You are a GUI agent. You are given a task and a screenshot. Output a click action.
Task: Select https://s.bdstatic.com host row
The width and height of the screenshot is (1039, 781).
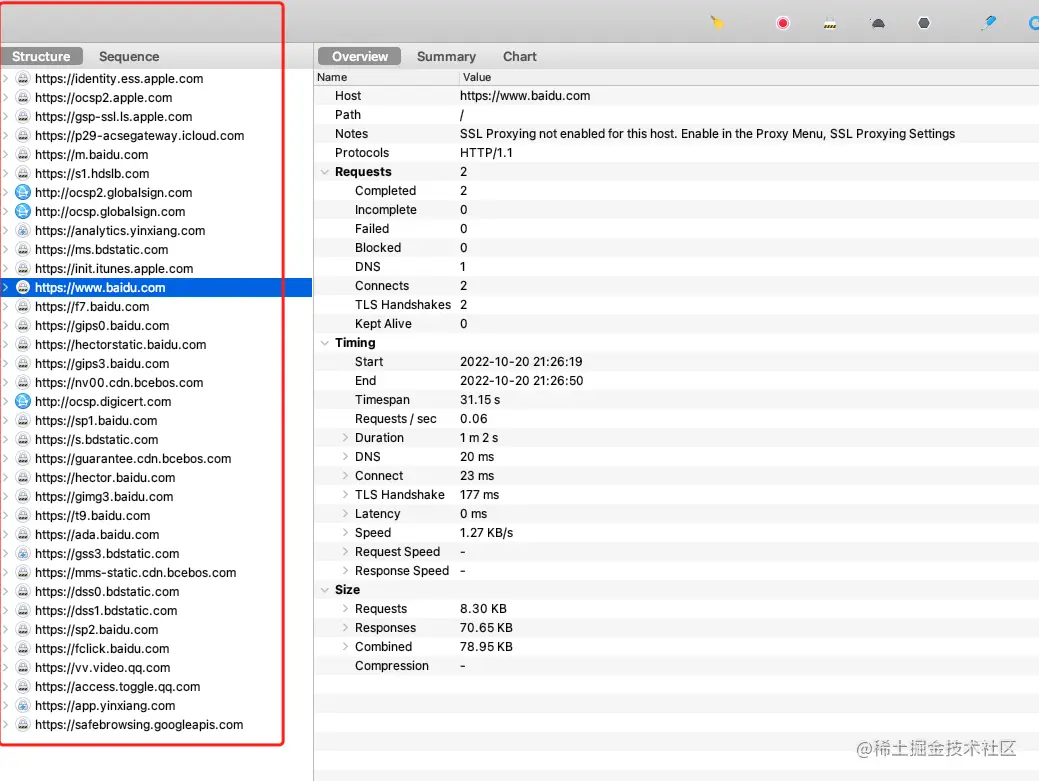coord(156,439)
